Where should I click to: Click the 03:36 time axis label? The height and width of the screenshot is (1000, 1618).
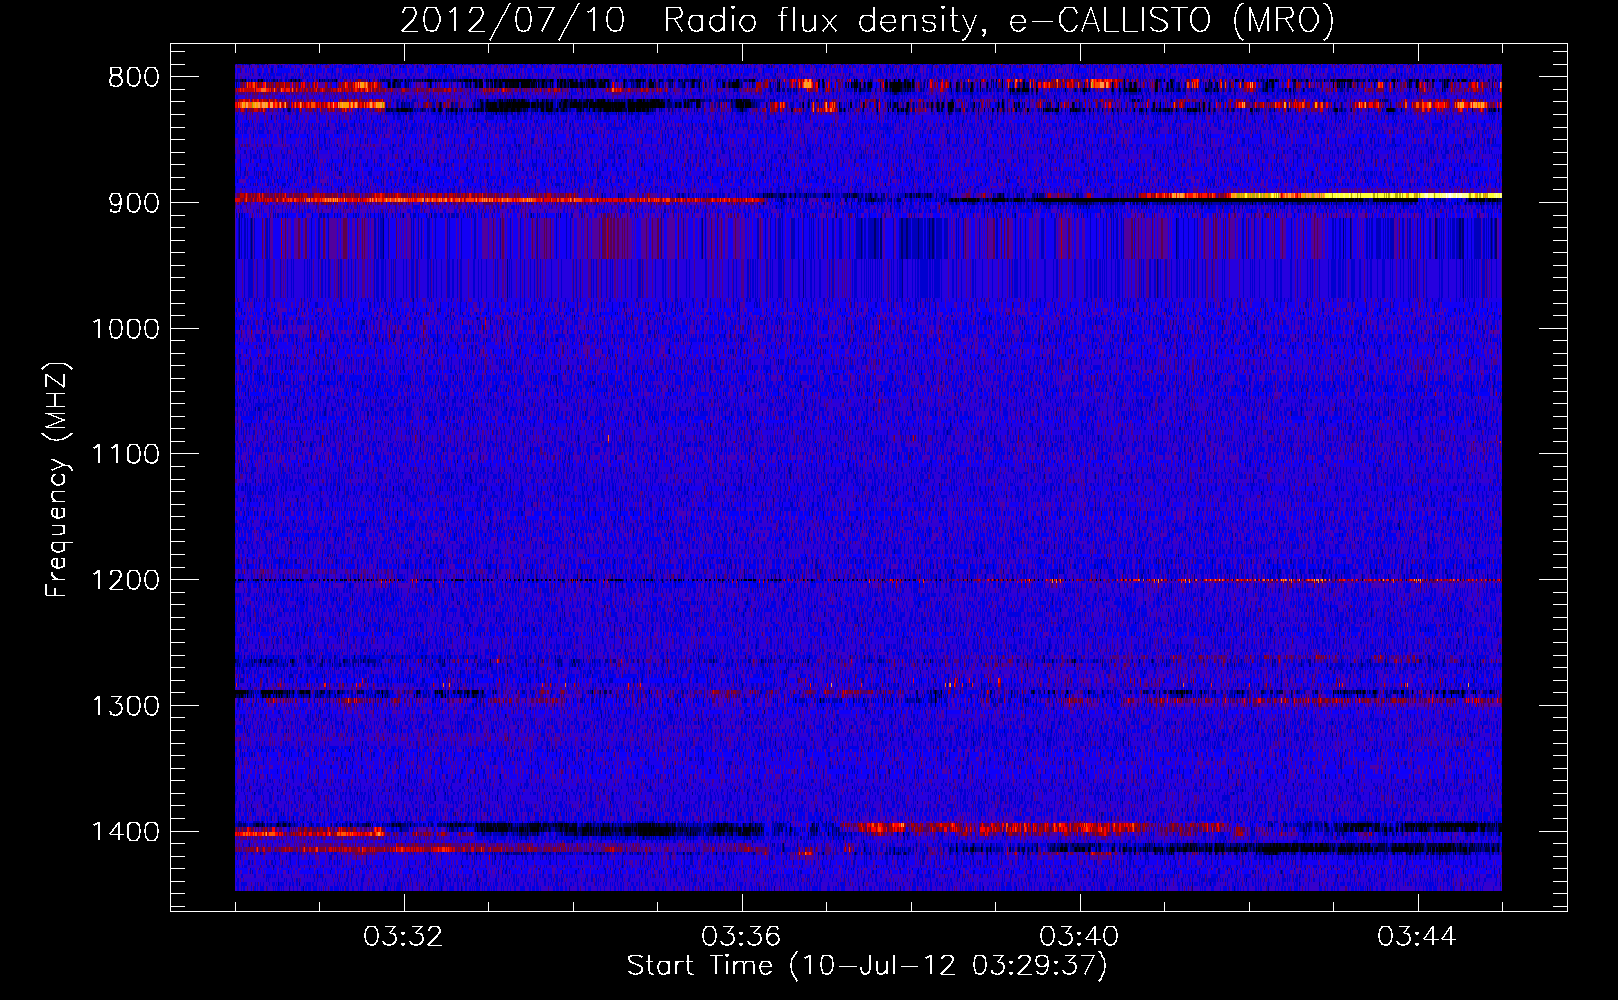pyautogui.click(x=741, y=937)
